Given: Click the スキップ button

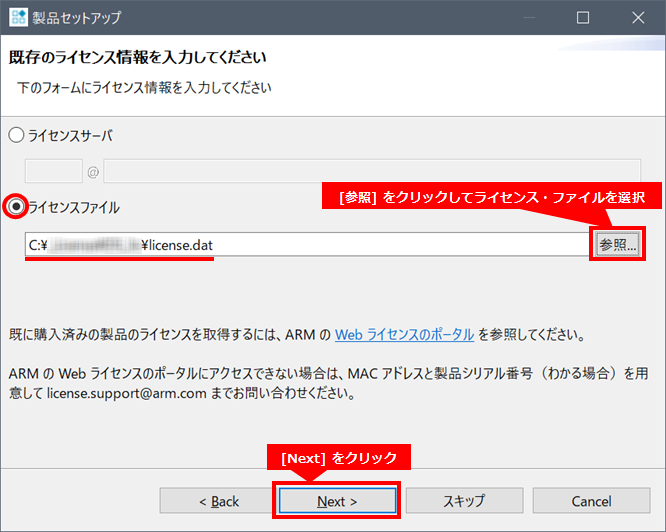Looking at the screenshot, I should pos(464,501).
